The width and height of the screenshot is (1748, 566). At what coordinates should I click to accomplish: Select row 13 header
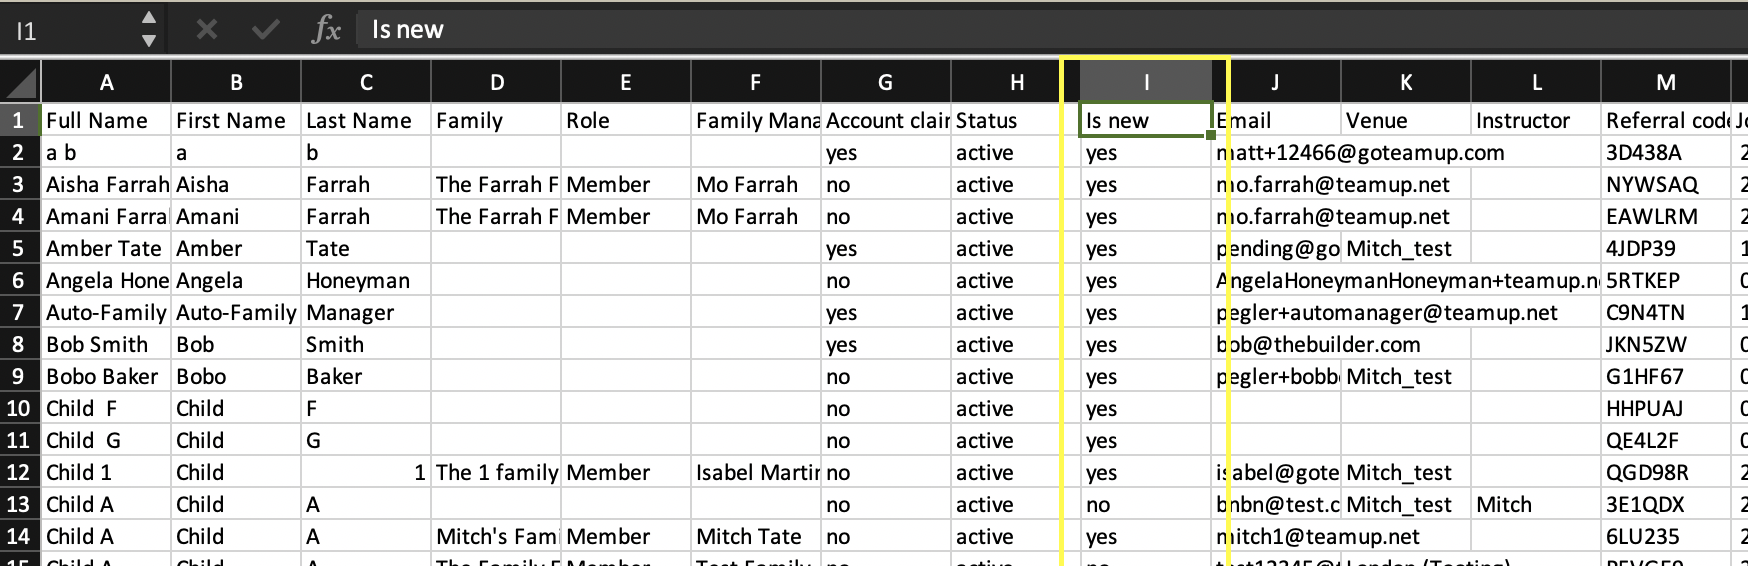(x=19, y=504)
